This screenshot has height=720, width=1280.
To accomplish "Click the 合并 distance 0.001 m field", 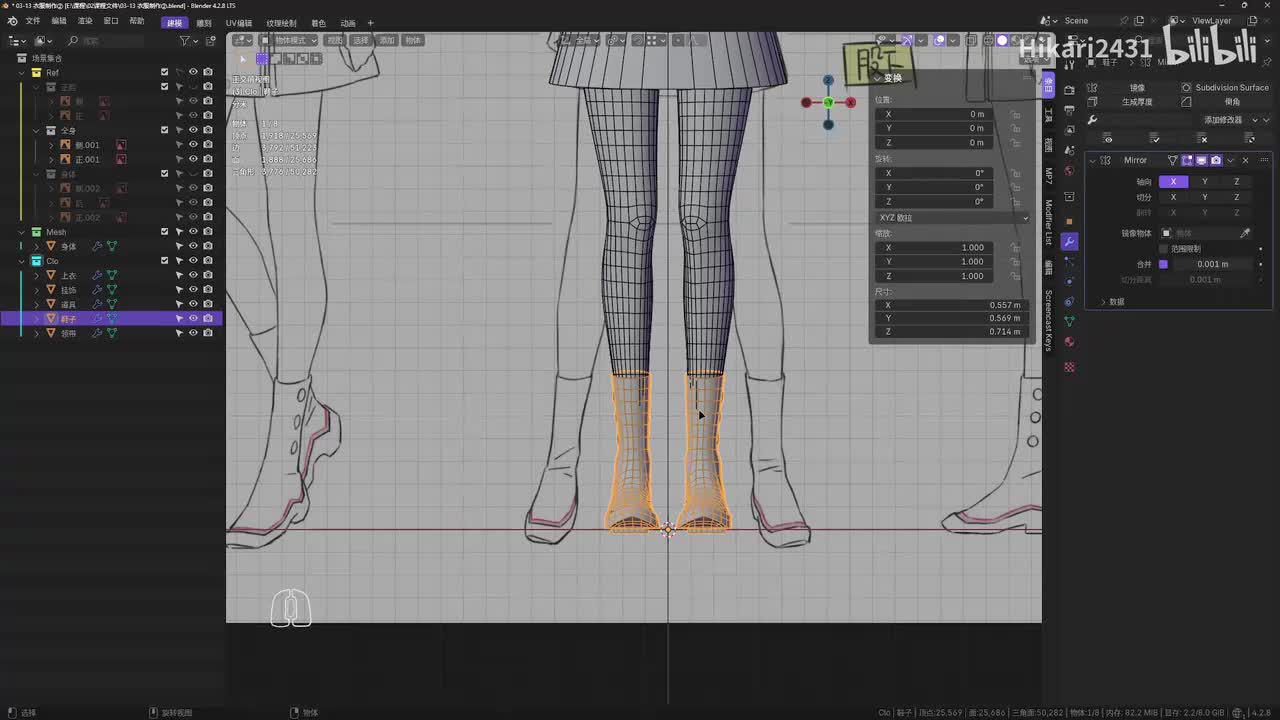I will tap(1212, 264).
